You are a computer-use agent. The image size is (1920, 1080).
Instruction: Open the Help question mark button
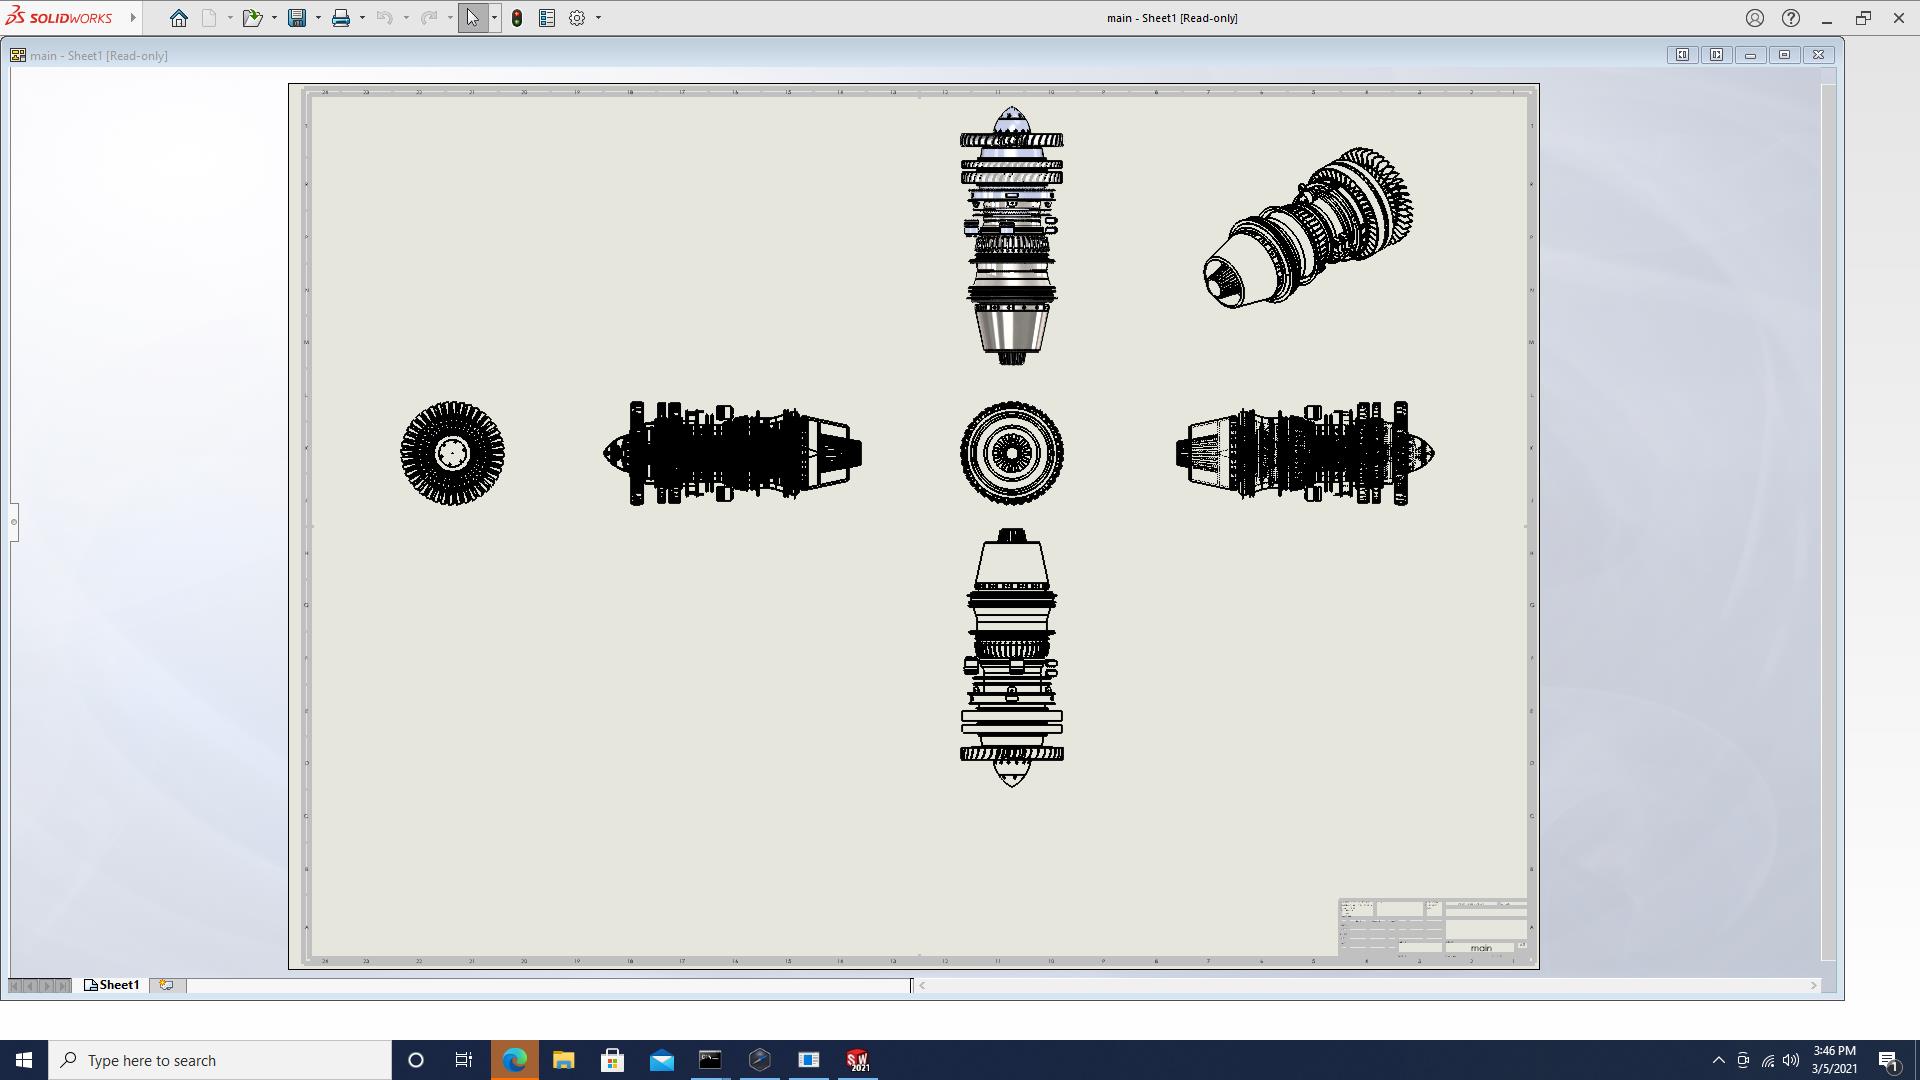[1791, 18]
